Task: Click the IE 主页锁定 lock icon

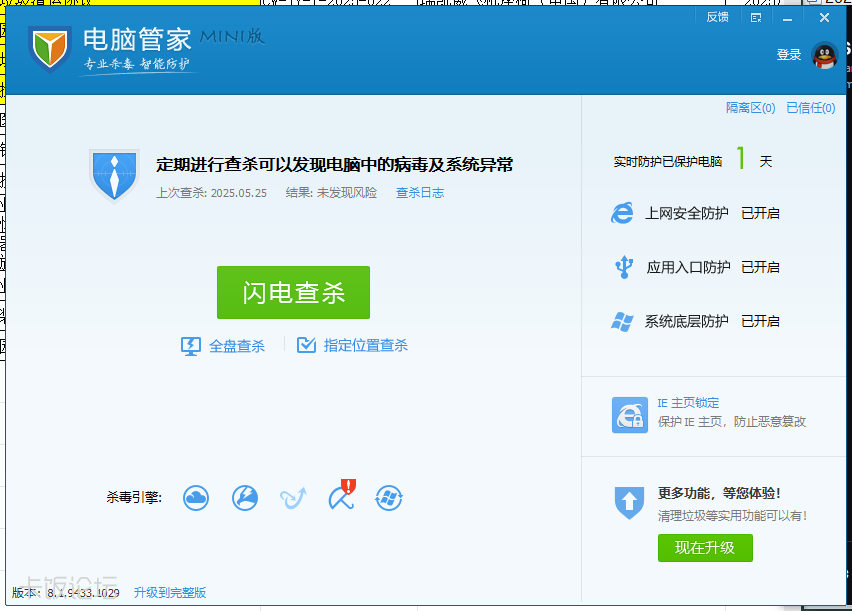Action: (x=630, y=415)
